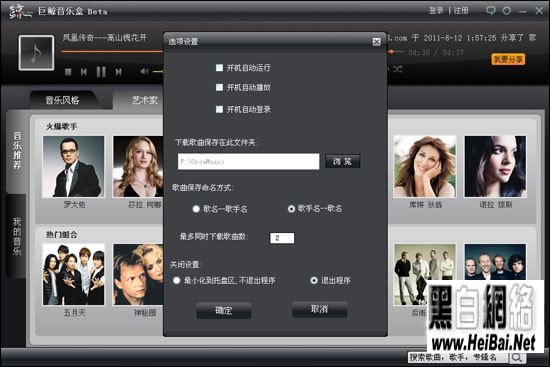
Task: Open band 五月天 photo
Action: pyautogui.click(x=73, y=274)
